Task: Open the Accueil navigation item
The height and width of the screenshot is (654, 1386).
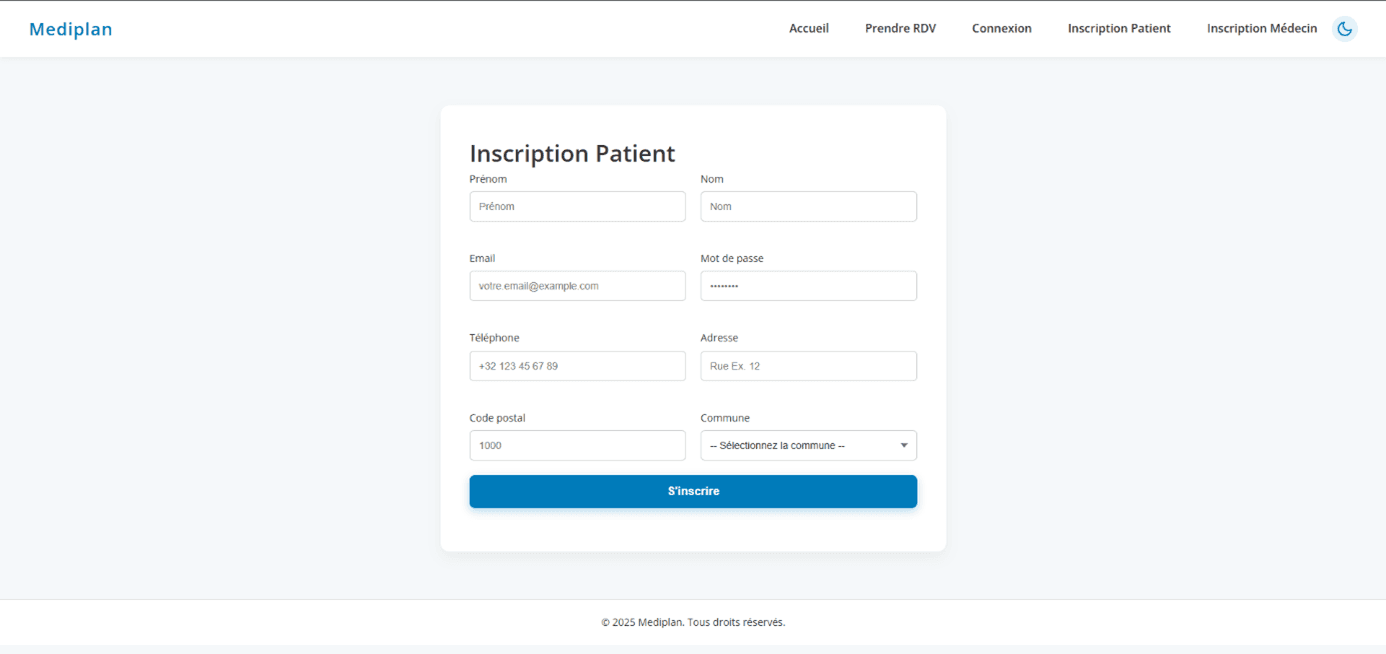Action: click(x=809, y=28)
